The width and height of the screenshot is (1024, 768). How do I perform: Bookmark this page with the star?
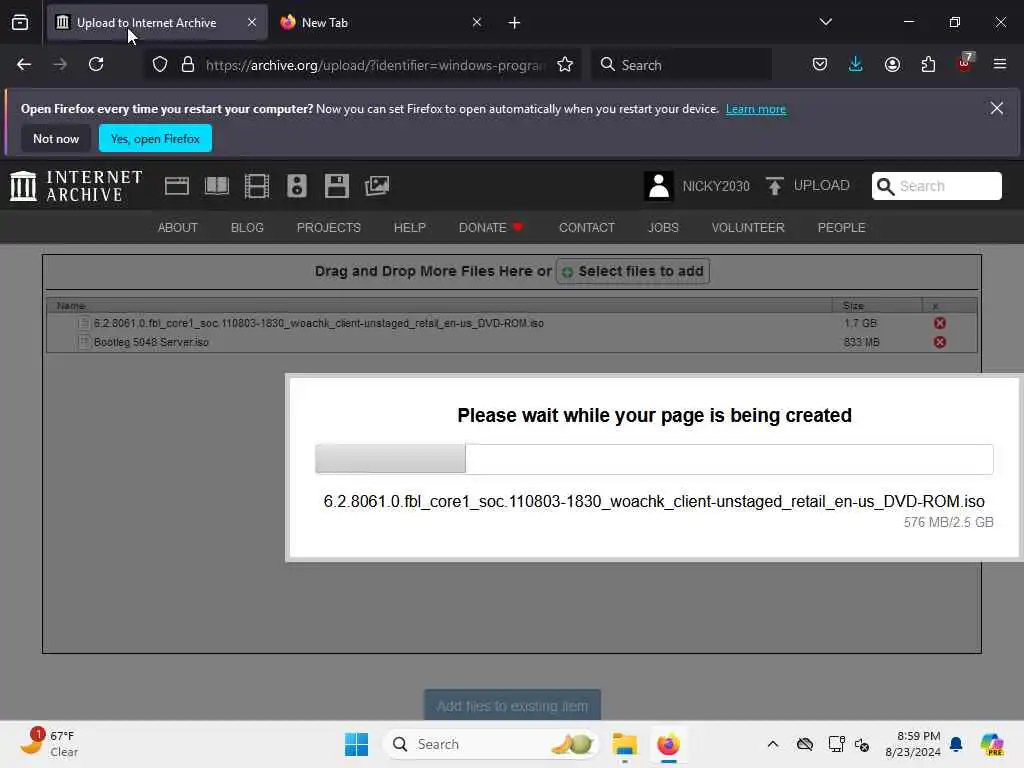[565, 65]
